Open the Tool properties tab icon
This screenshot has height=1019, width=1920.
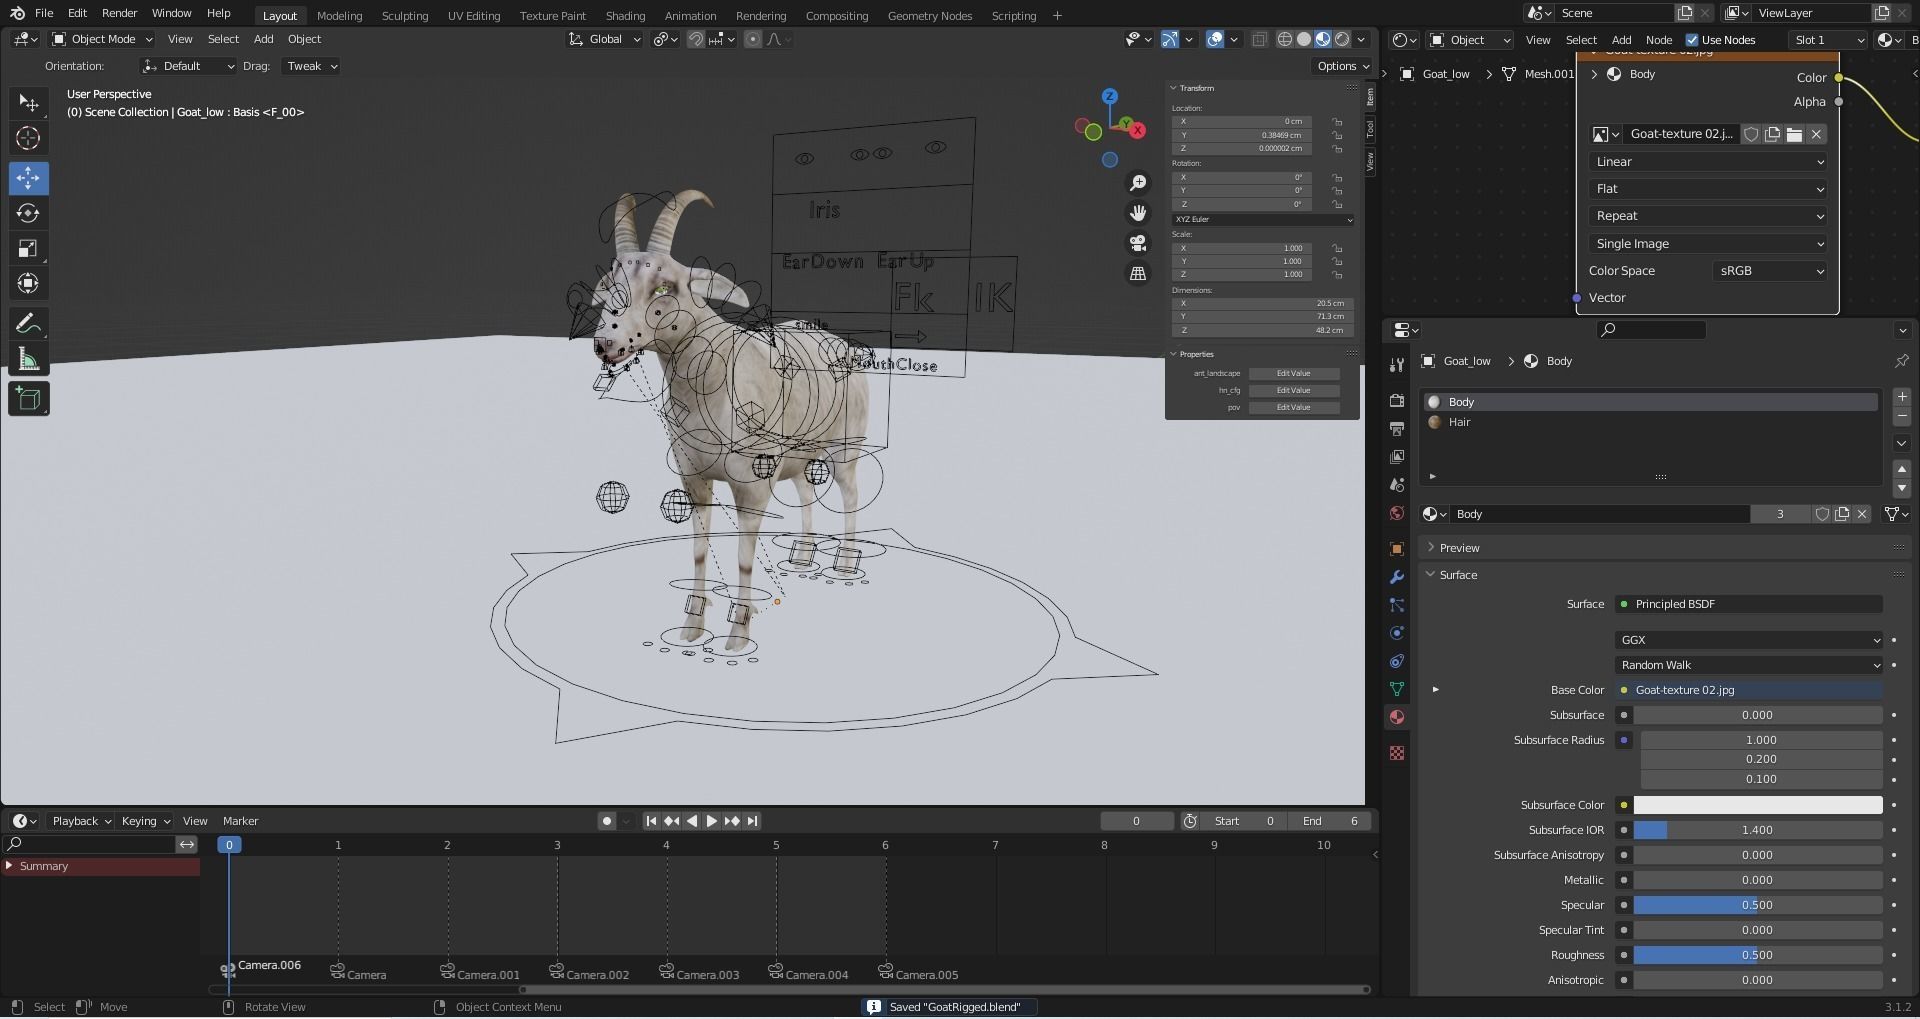click(1397, 365)
